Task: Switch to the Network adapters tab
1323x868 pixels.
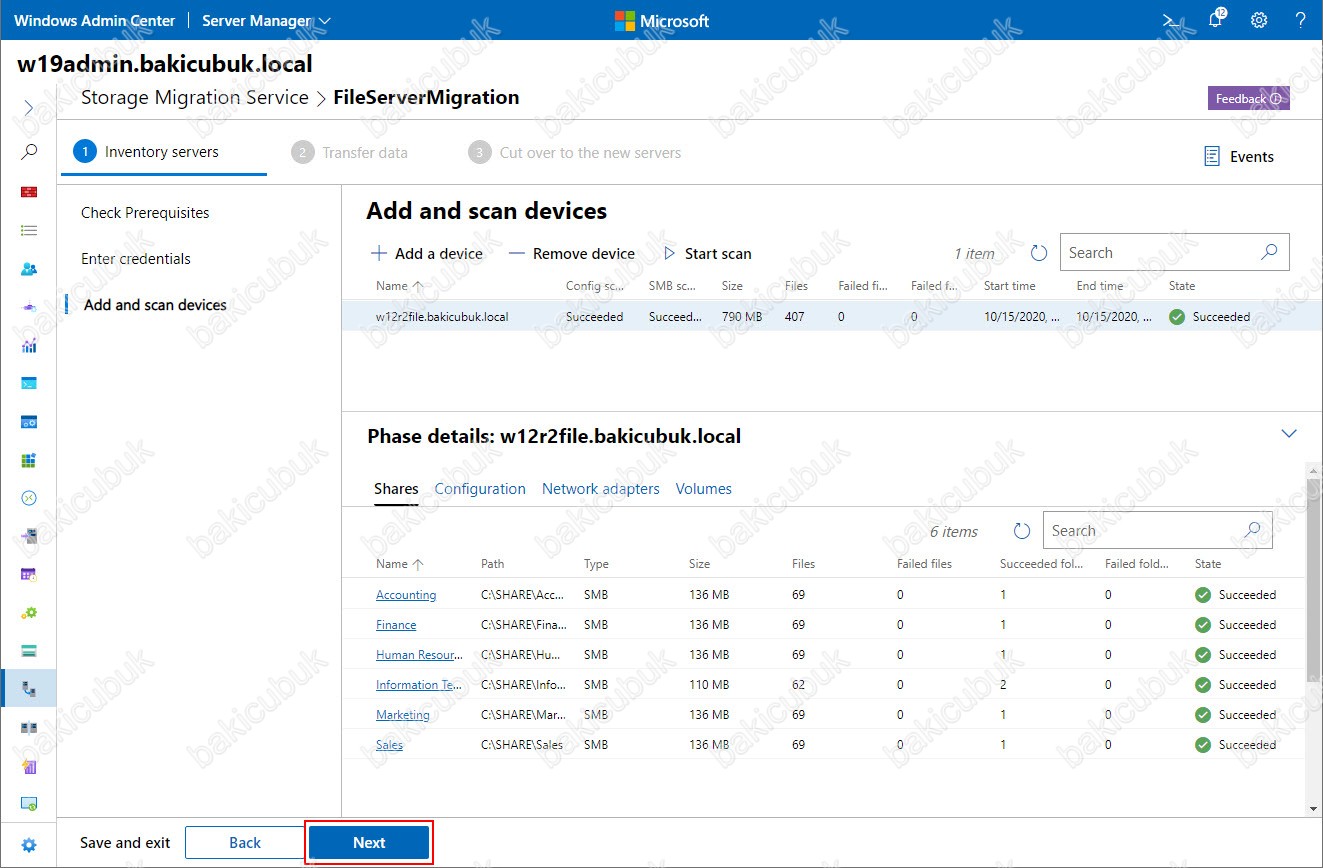Action: (601, 489)
